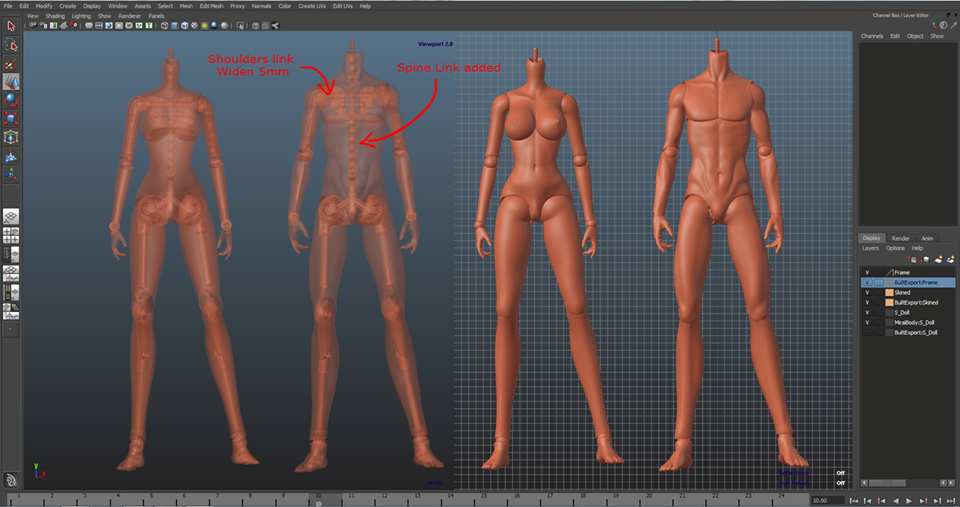Viewport: 960px width, 507px height.
Task: Open the Create UVs menu
Action: pyautogui.click(x=312, y=6)
